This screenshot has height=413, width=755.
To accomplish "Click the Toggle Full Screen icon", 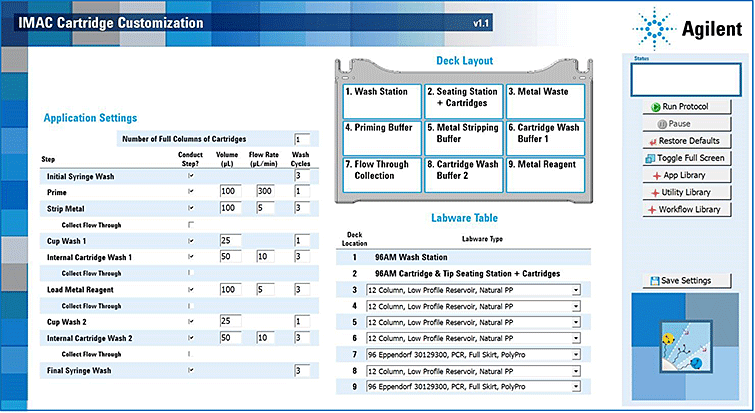I will [x=649, y=158].
